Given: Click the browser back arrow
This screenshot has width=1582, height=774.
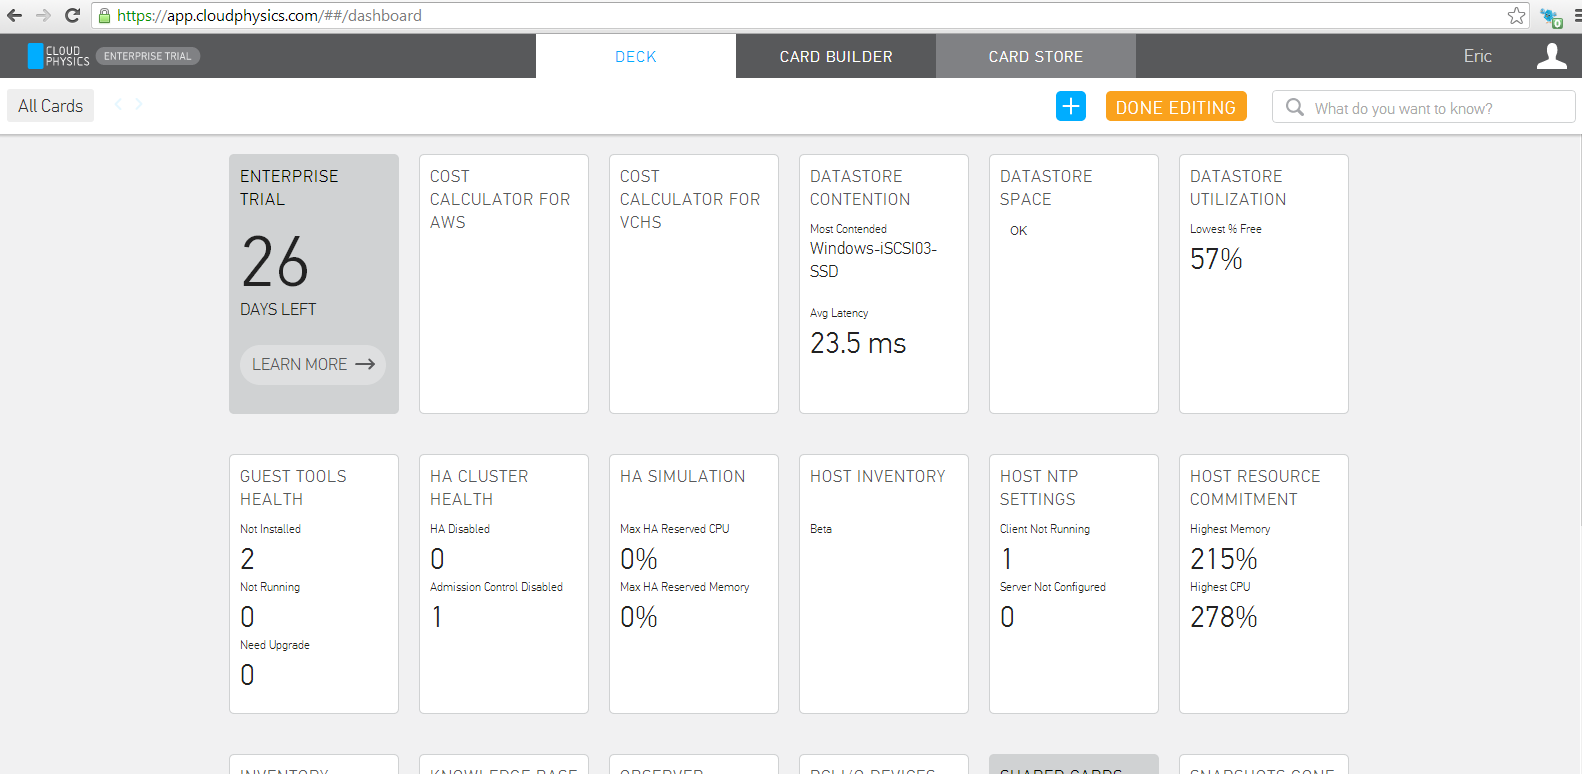Looking at the screenshot, I should point(14,15).
